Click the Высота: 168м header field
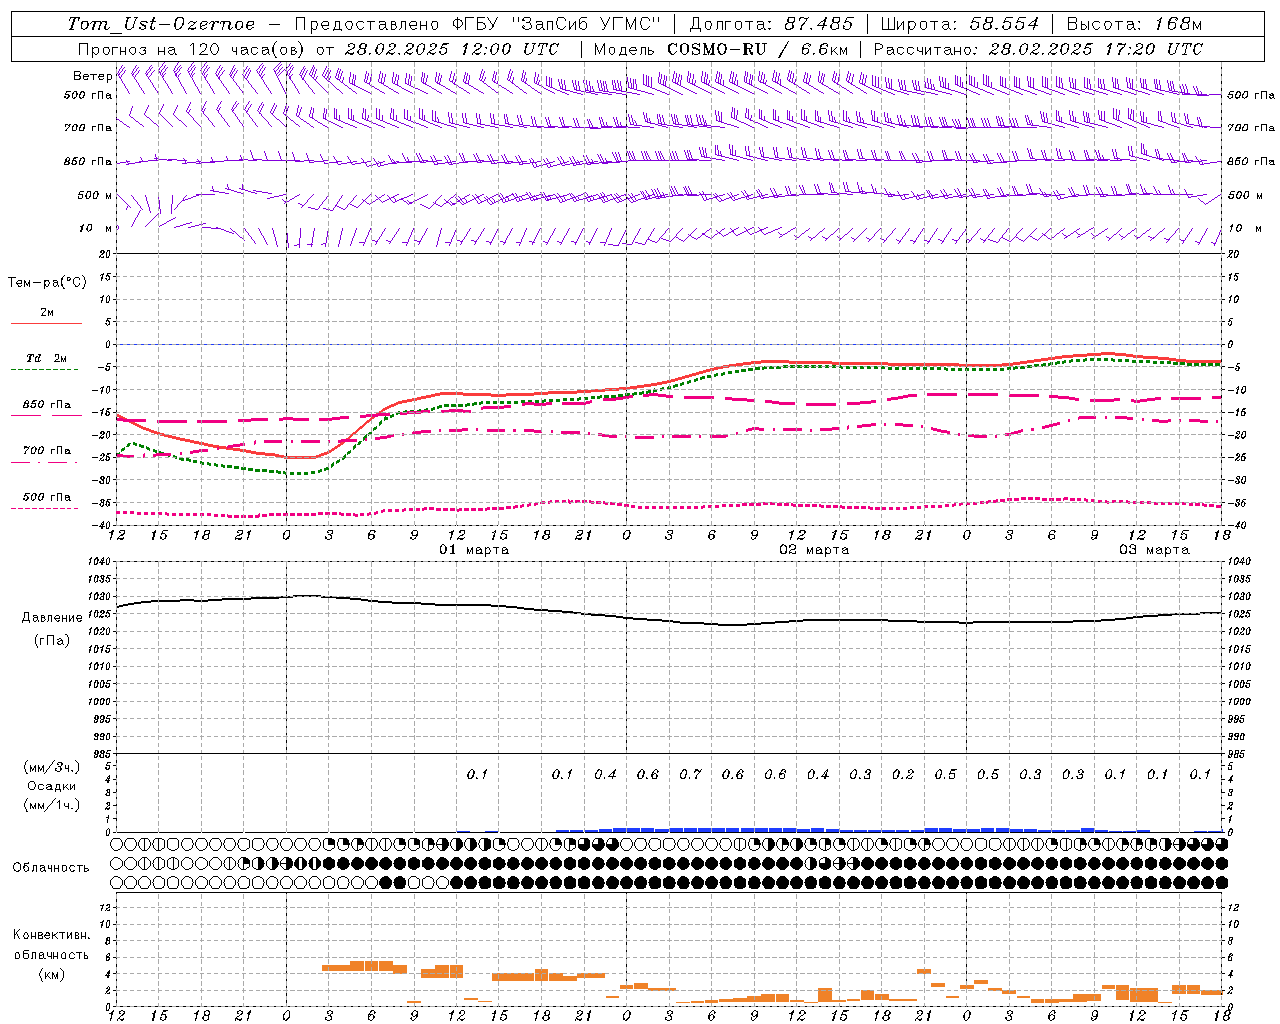The height and width of the screenshot is (1024, 1280). [x=1134, y=24]
